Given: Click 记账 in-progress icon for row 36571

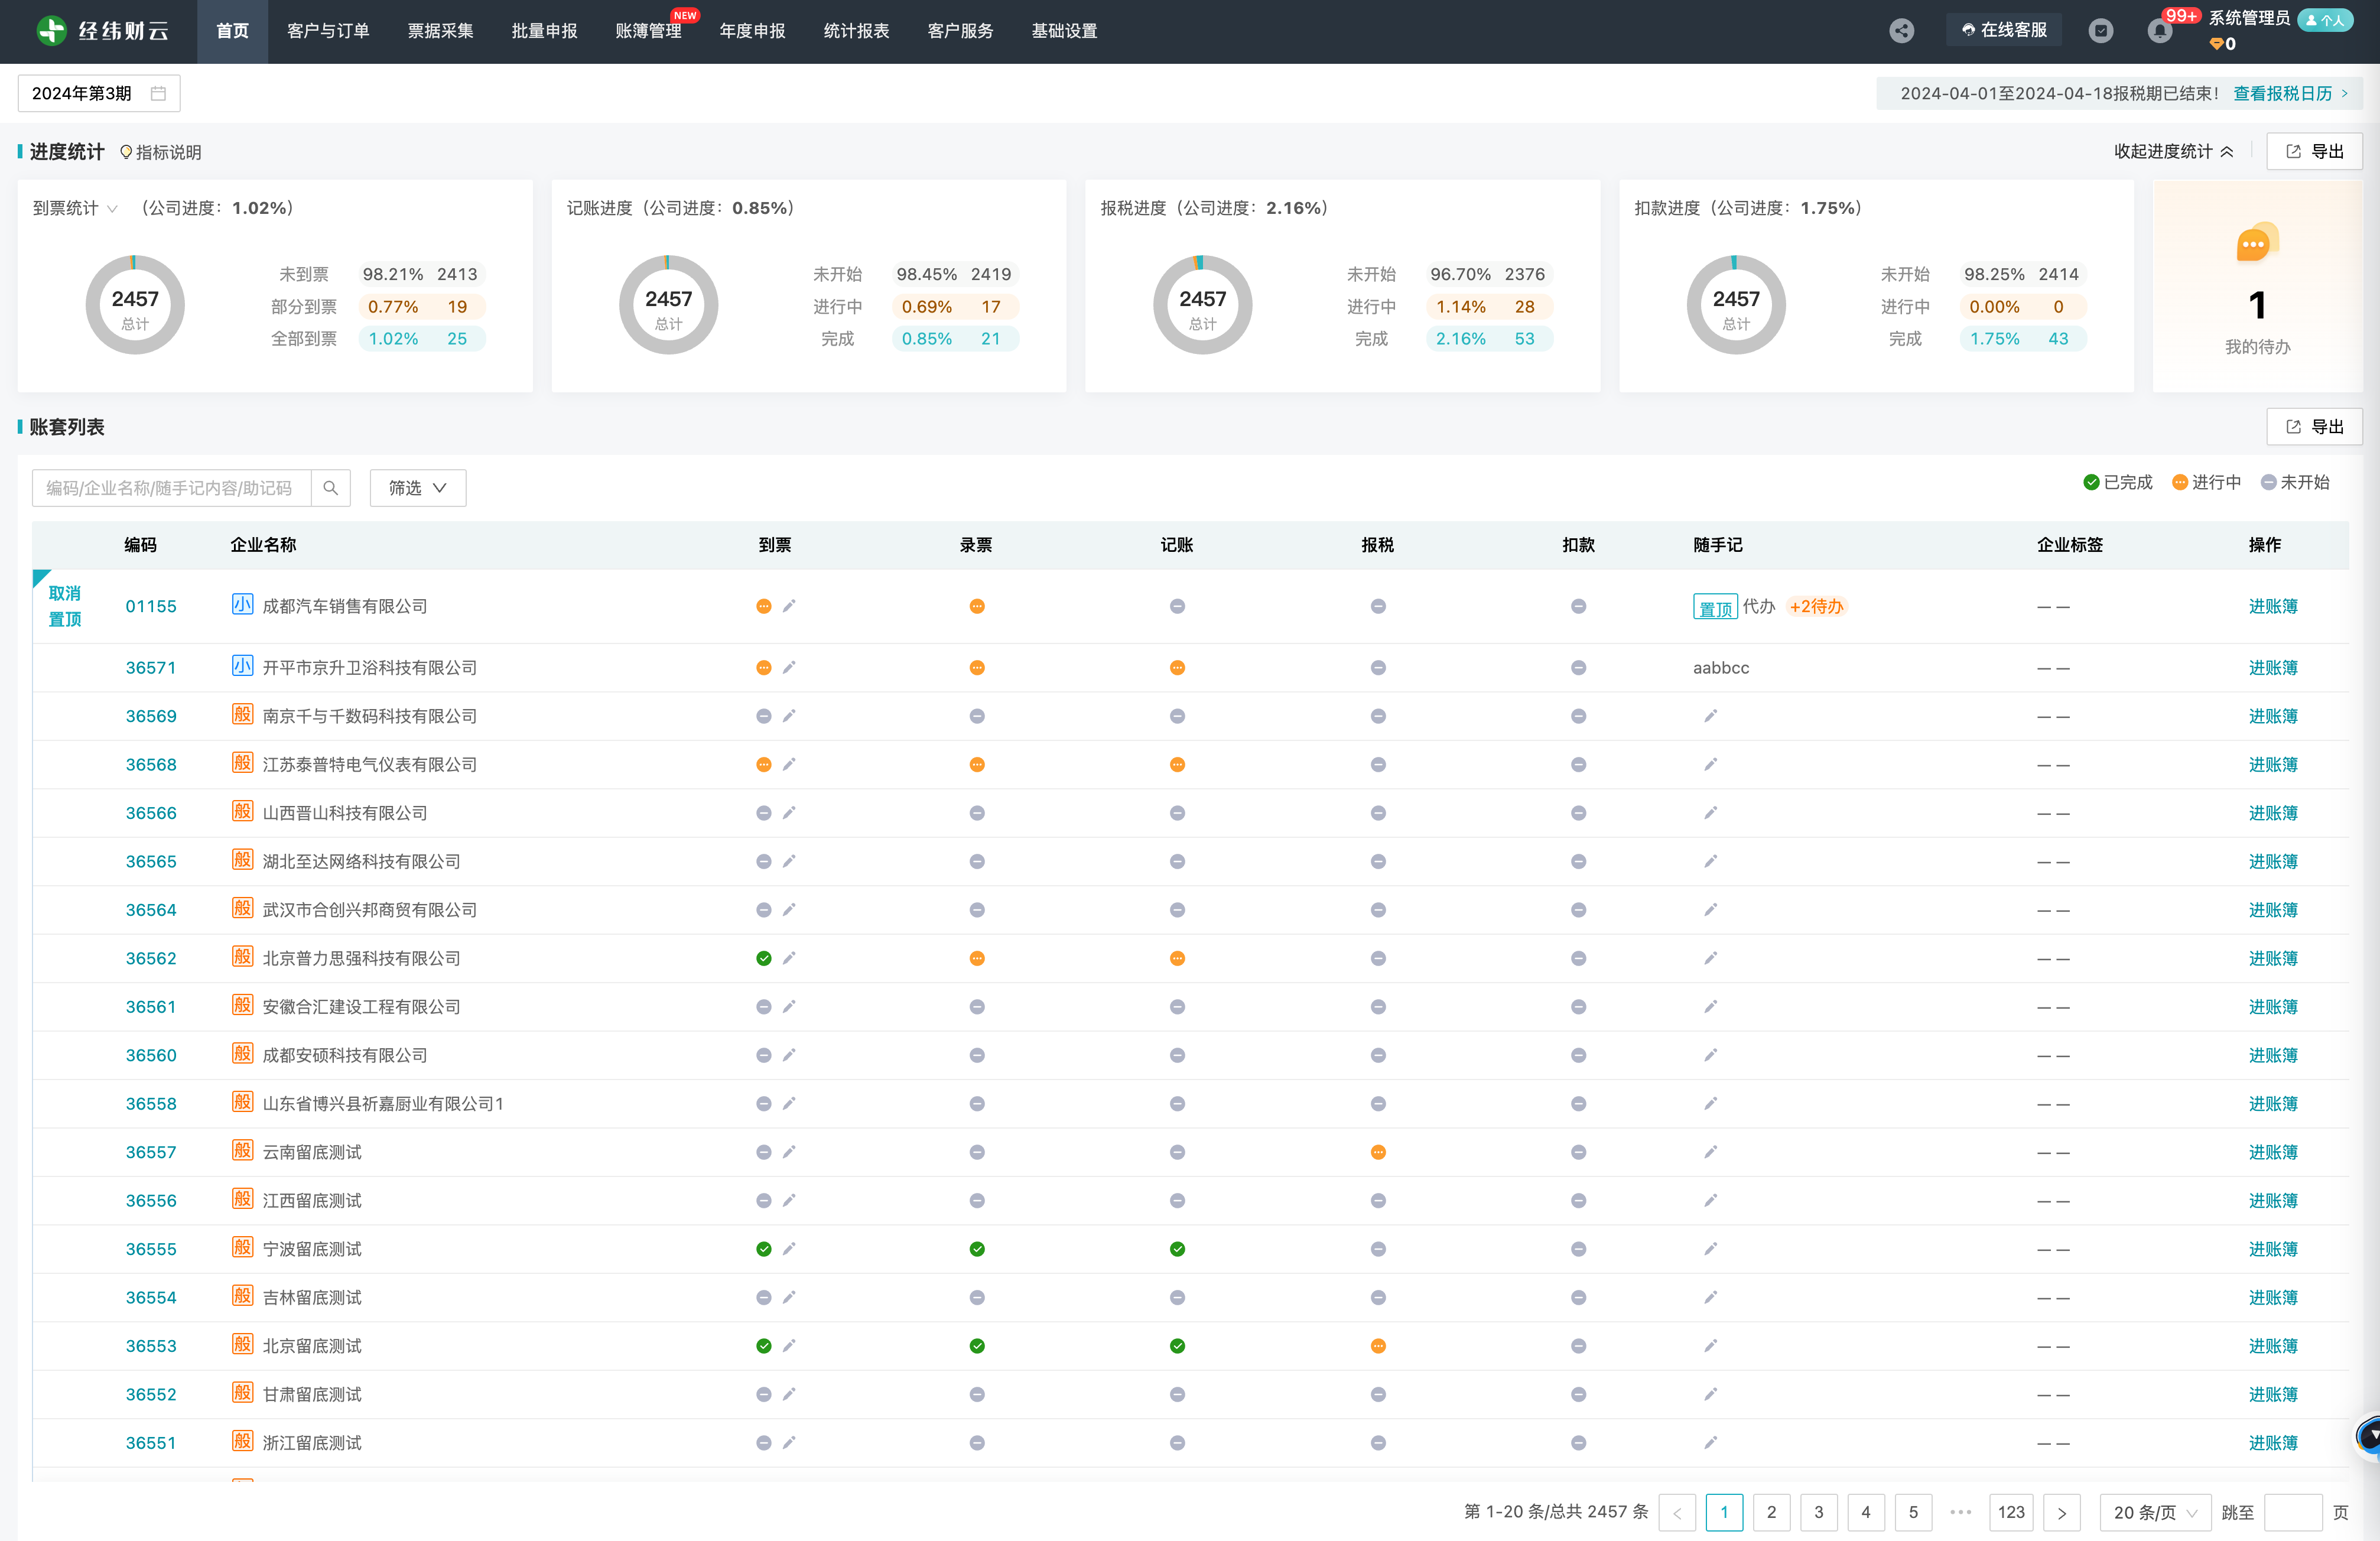Looking at the screenshot, I should [x=1177, y=668].
